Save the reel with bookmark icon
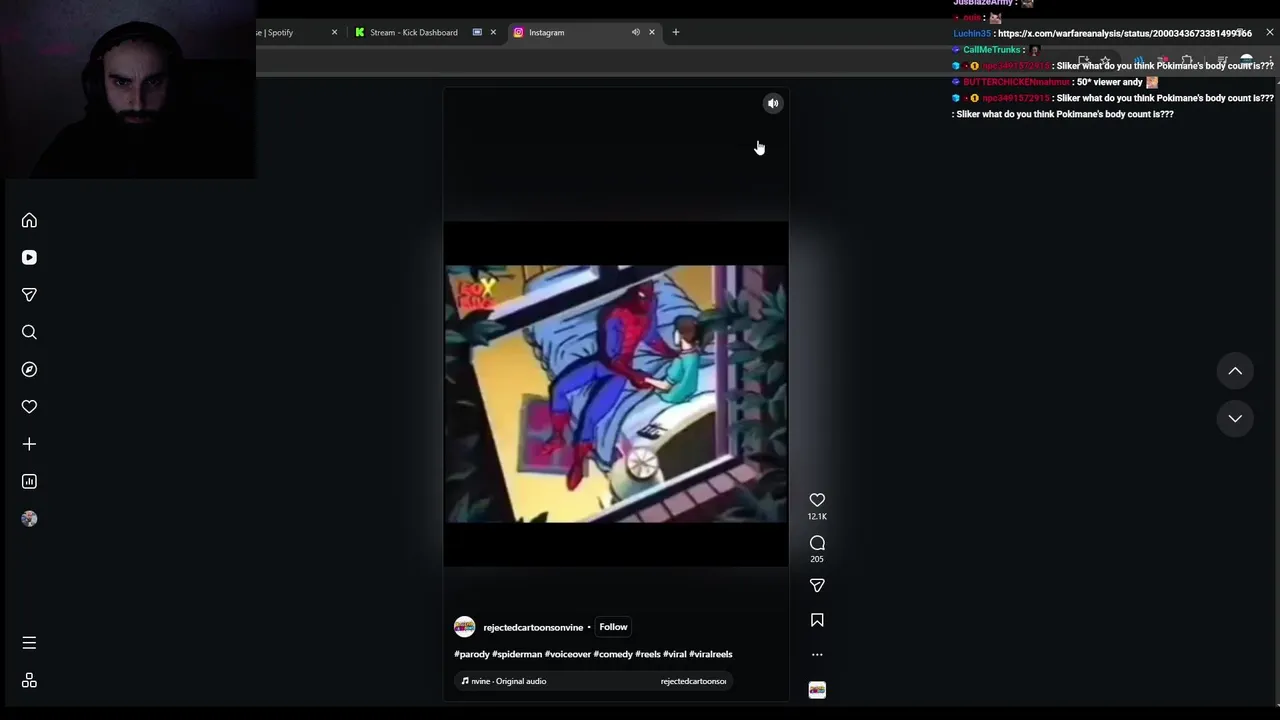This screenshot has width=1280, height=720. click(817, 620)
